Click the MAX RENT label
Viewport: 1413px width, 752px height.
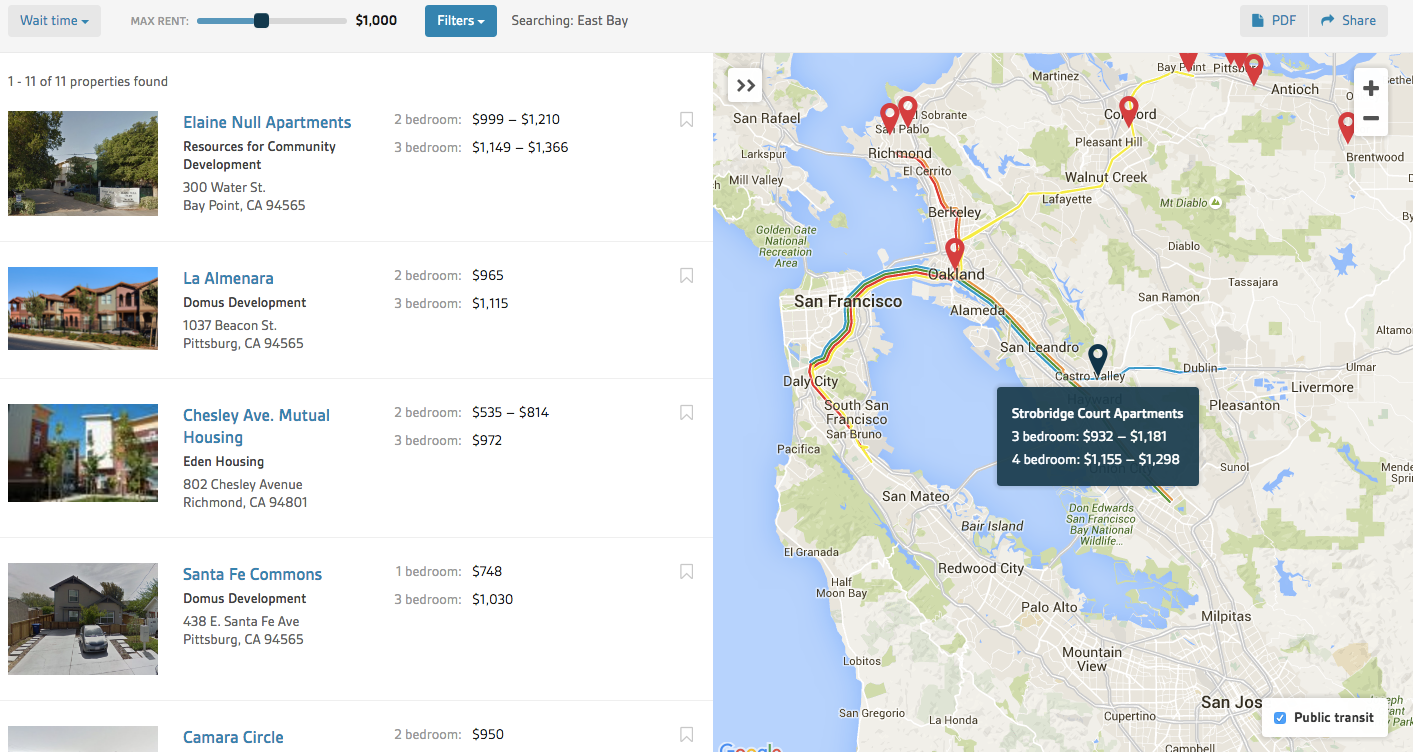[160, 21]
